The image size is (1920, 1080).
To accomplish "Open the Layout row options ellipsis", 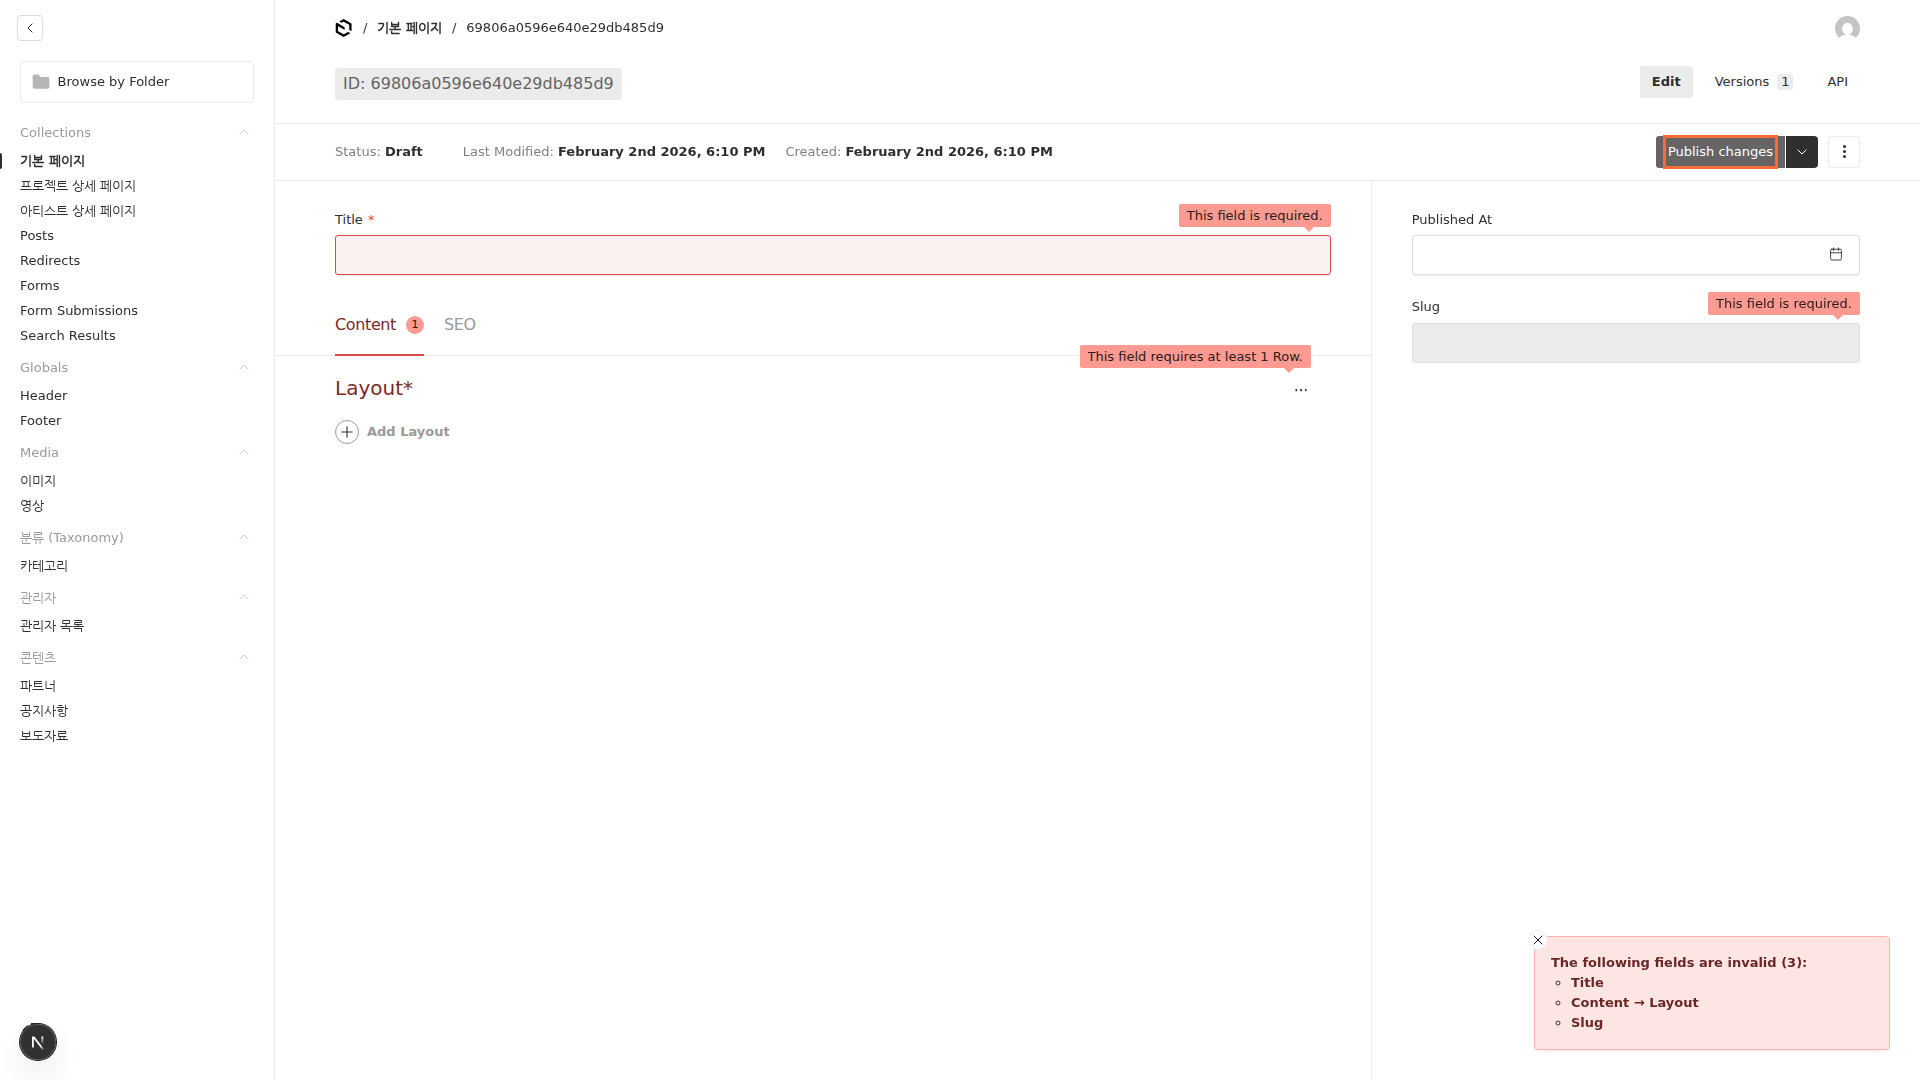I will pos(1300,390).
